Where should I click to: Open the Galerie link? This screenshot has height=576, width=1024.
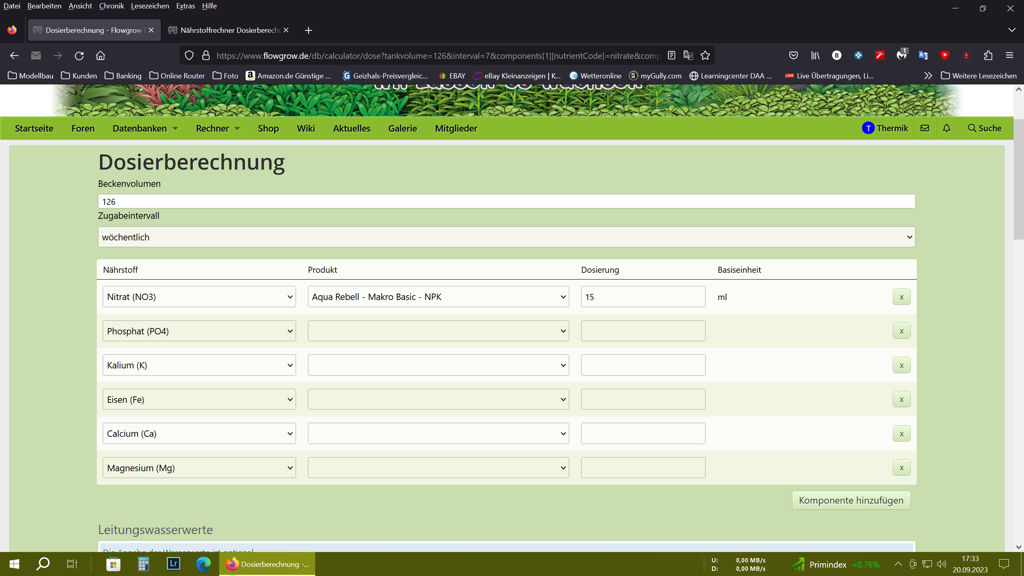click(x=402, y=128)
